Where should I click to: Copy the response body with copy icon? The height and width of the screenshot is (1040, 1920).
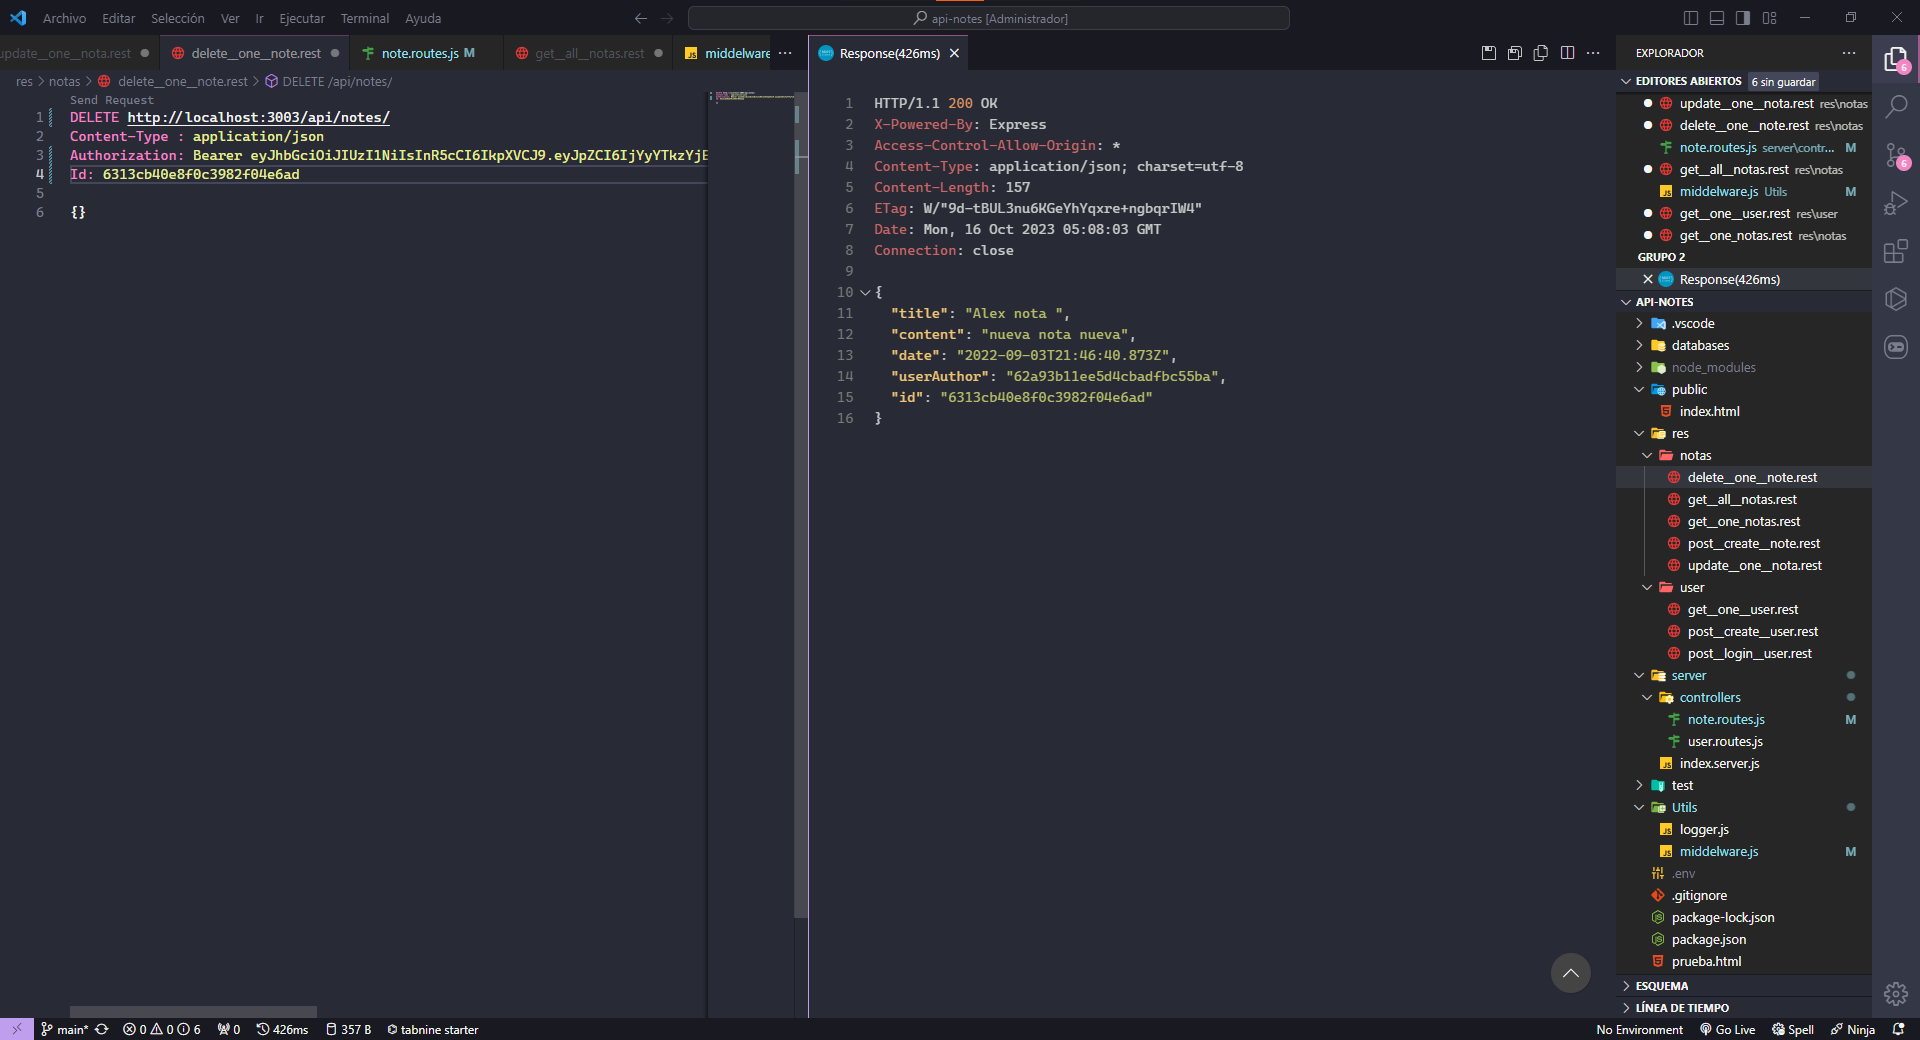[1541, 53]
